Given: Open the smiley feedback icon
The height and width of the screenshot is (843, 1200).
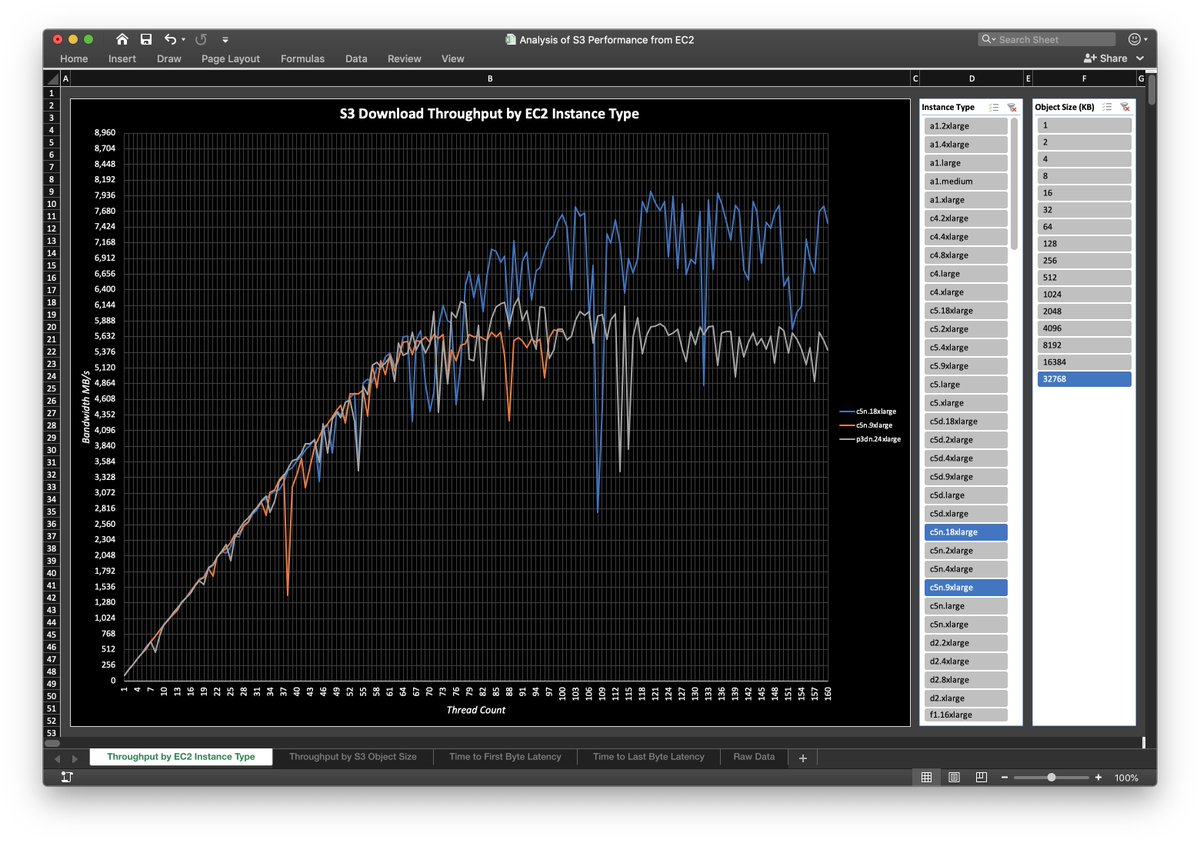Looking at the screenshot, I should (1134, 39).
